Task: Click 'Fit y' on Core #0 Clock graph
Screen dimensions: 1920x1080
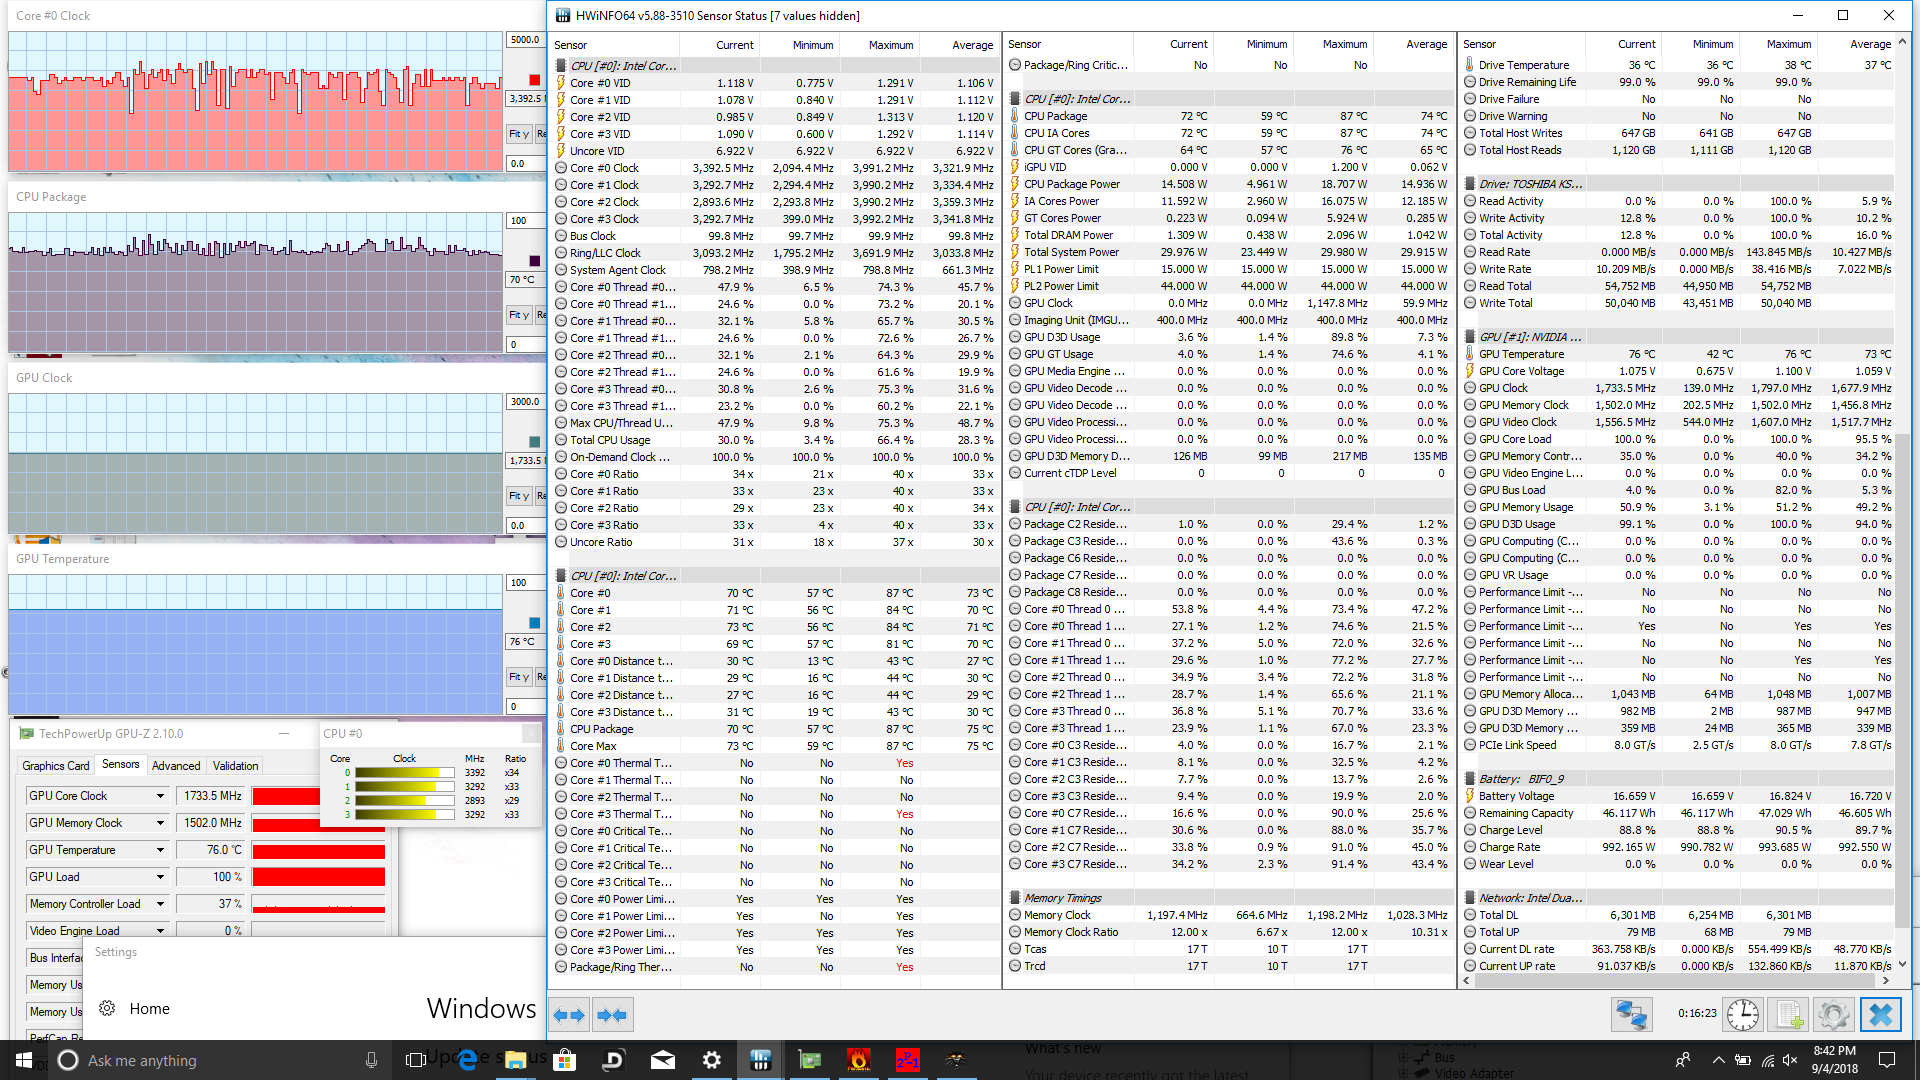Action: 519,134
